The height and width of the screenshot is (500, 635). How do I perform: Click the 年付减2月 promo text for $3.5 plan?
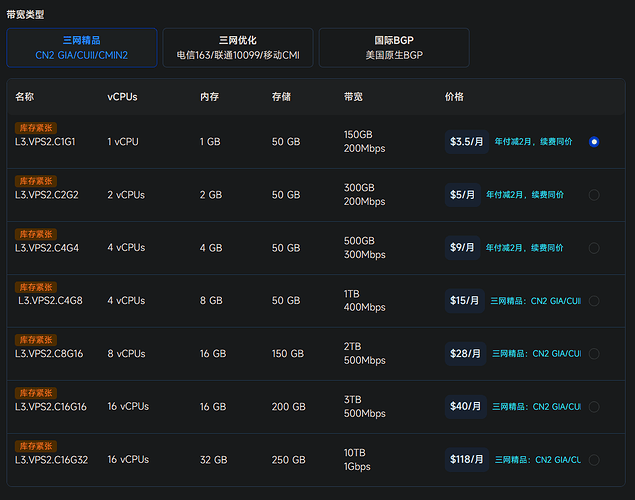pyautogui.click(x=533, y=142)
